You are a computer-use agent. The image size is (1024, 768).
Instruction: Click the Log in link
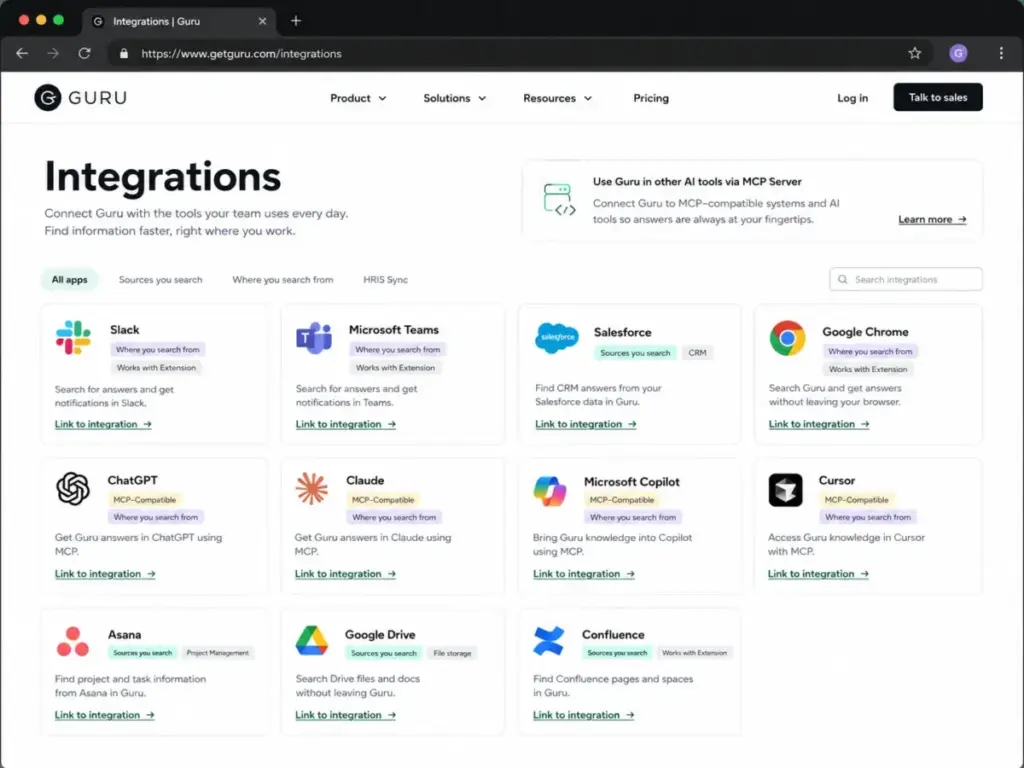[x=852, y=98]
